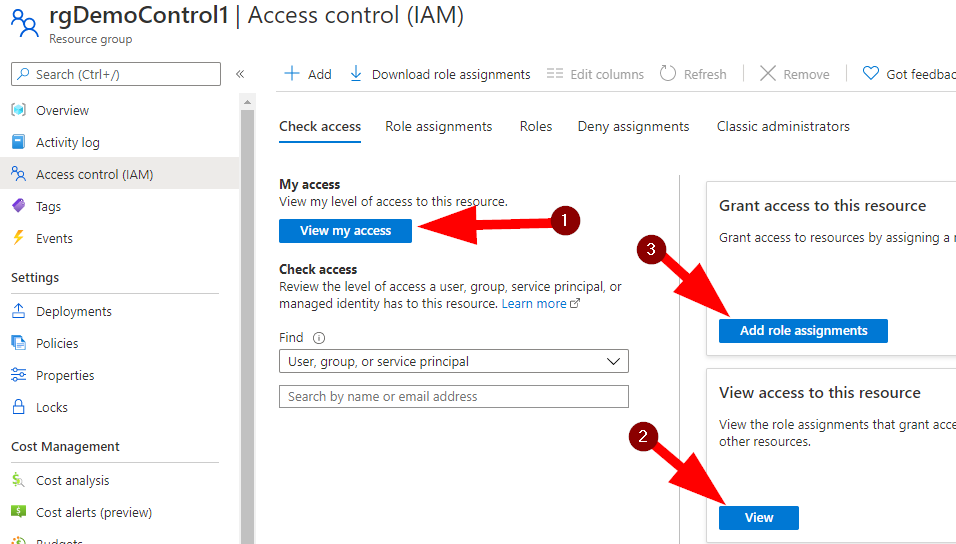Image resolution: width=956 pixels, height=544 pixels.
Task: Open Overview in the sidebar
Action: (62, 110)
